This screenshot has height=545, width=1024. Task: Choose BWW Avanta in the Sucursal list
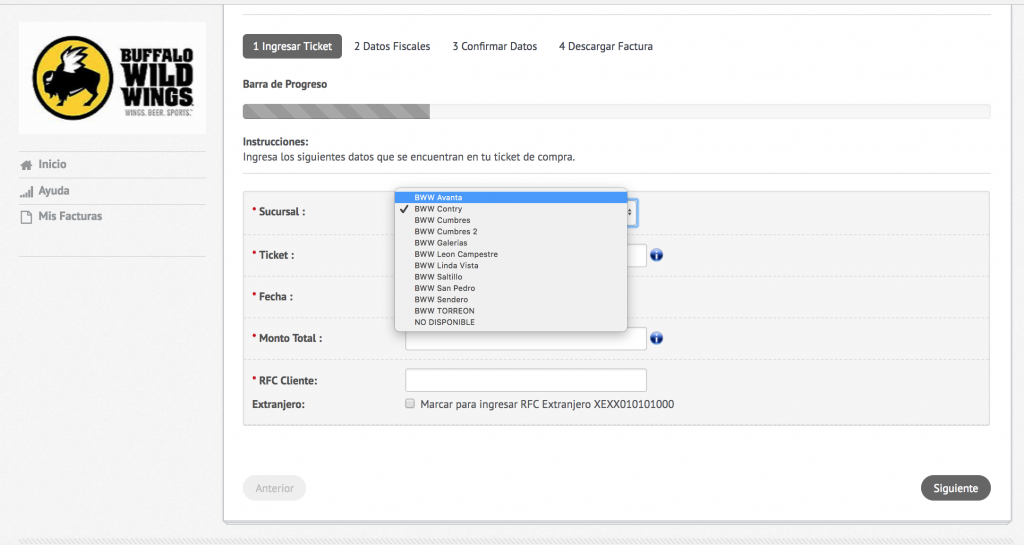coord(511,197)
